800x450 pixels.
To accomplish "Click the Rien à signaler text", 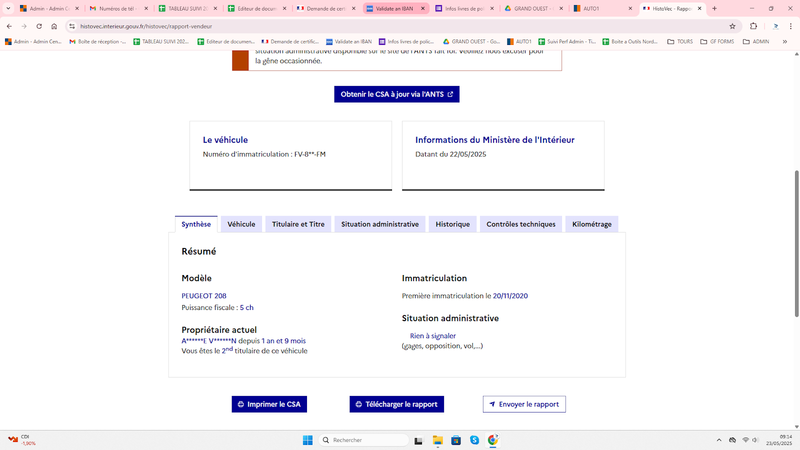I will (433, 336).
